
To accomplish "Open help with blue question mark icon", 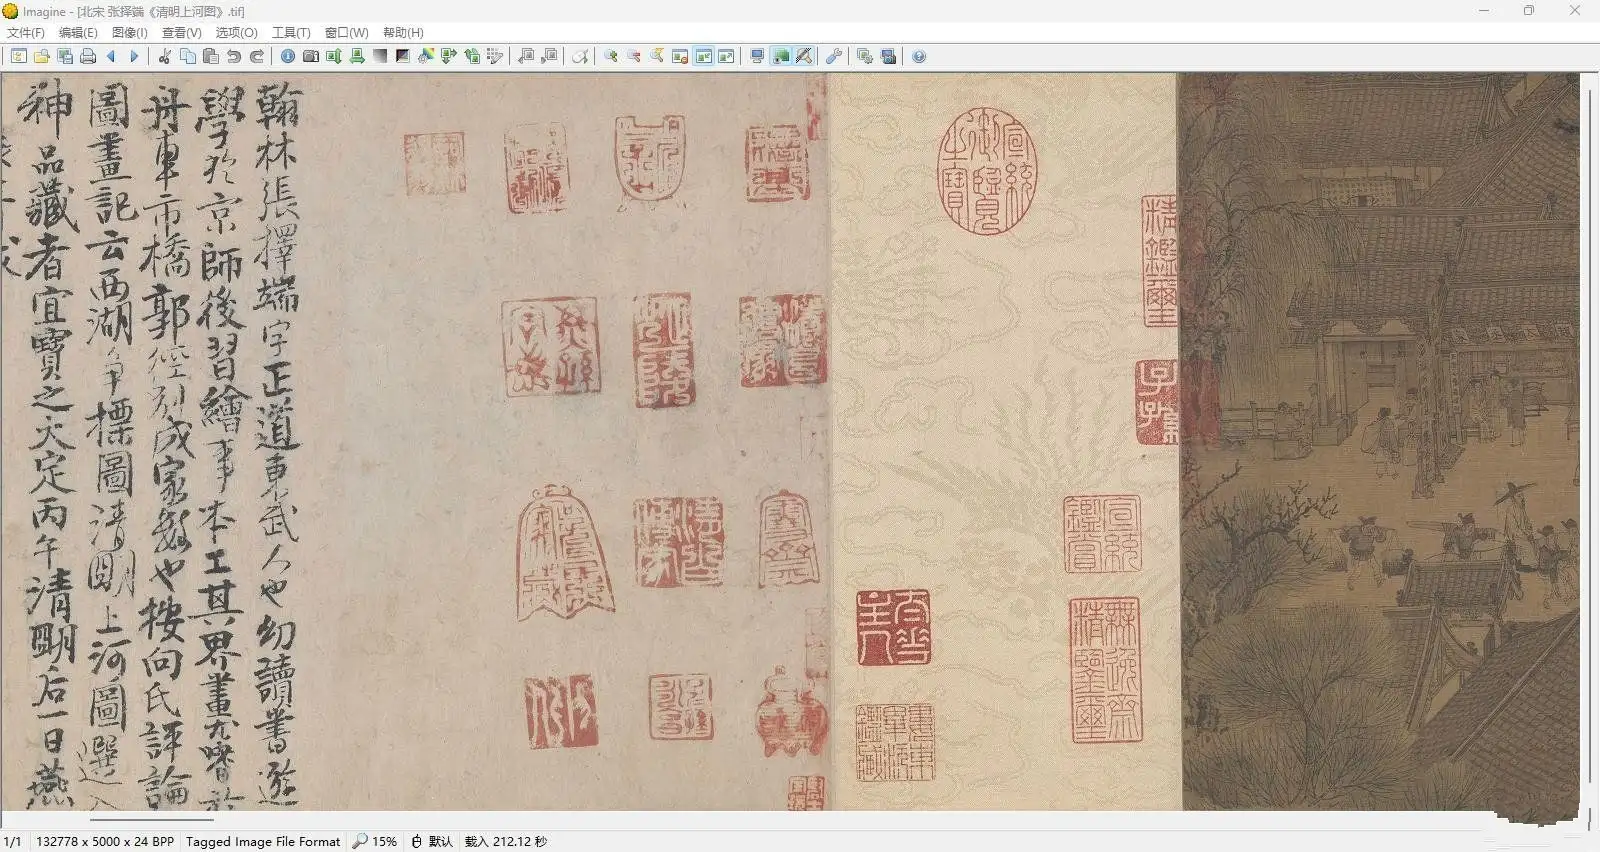I will click(919, 56).
